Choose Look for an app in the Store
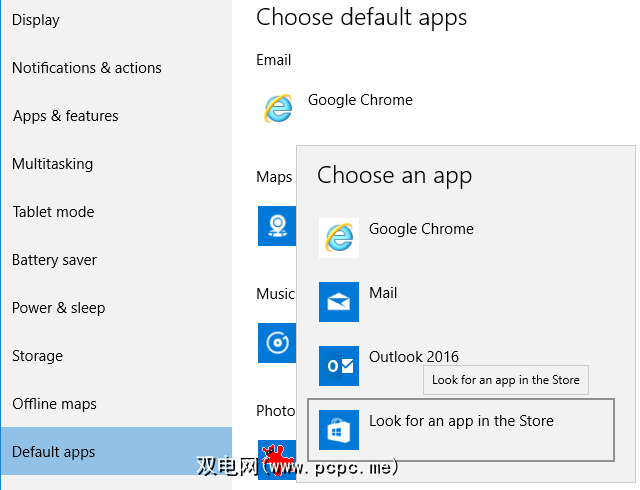The width and height of the screenshot is (640, 490). [461, 421]
